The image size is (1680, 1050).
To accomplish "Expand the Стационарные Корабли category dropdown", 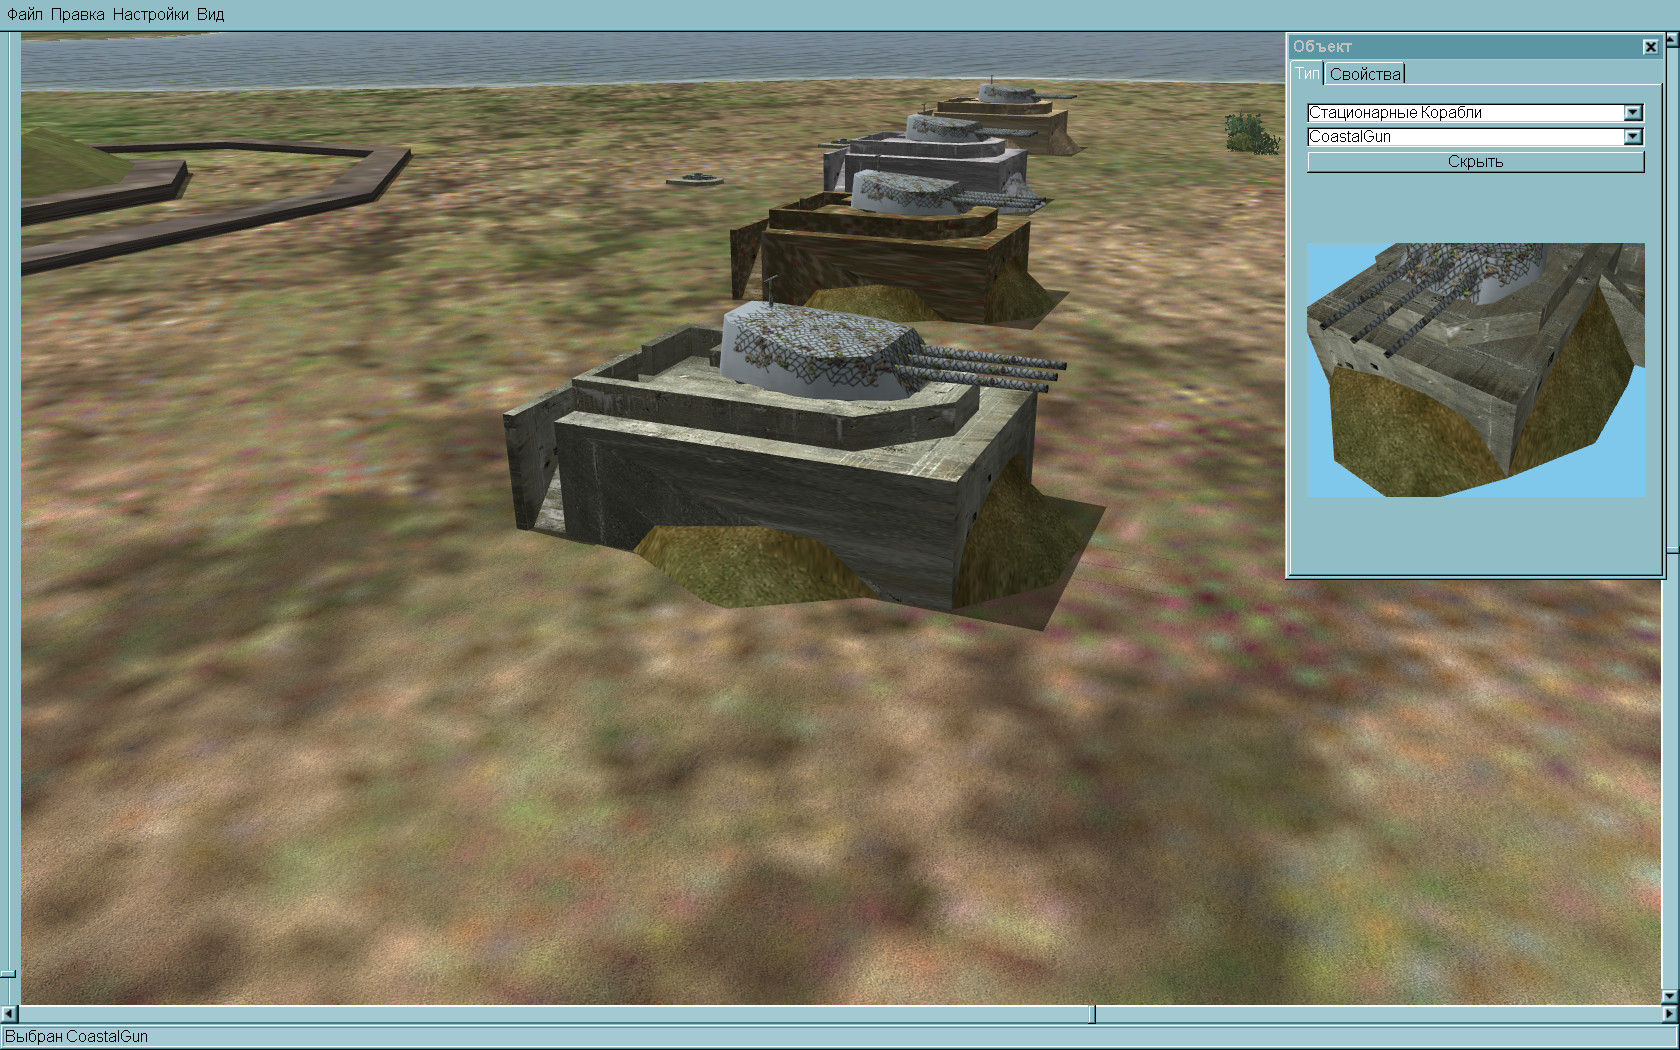I will pyautogui.click(x=1632, y=113).
